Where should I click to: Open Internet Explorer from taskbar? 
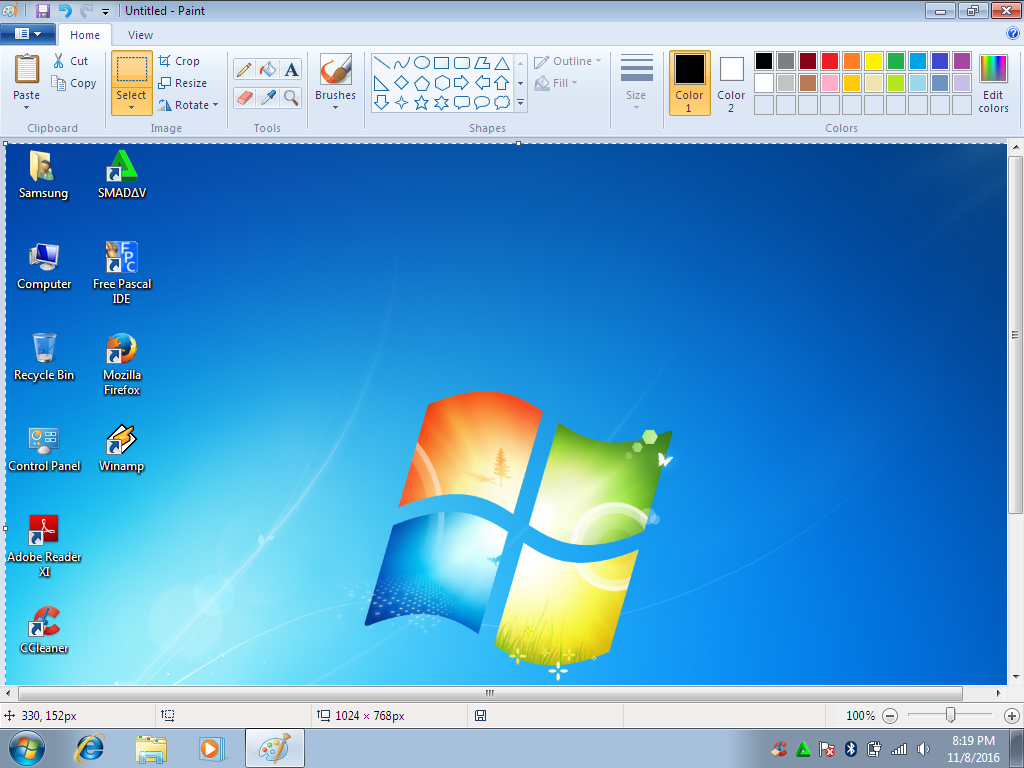pyautogui.click(x=89, y=748)
